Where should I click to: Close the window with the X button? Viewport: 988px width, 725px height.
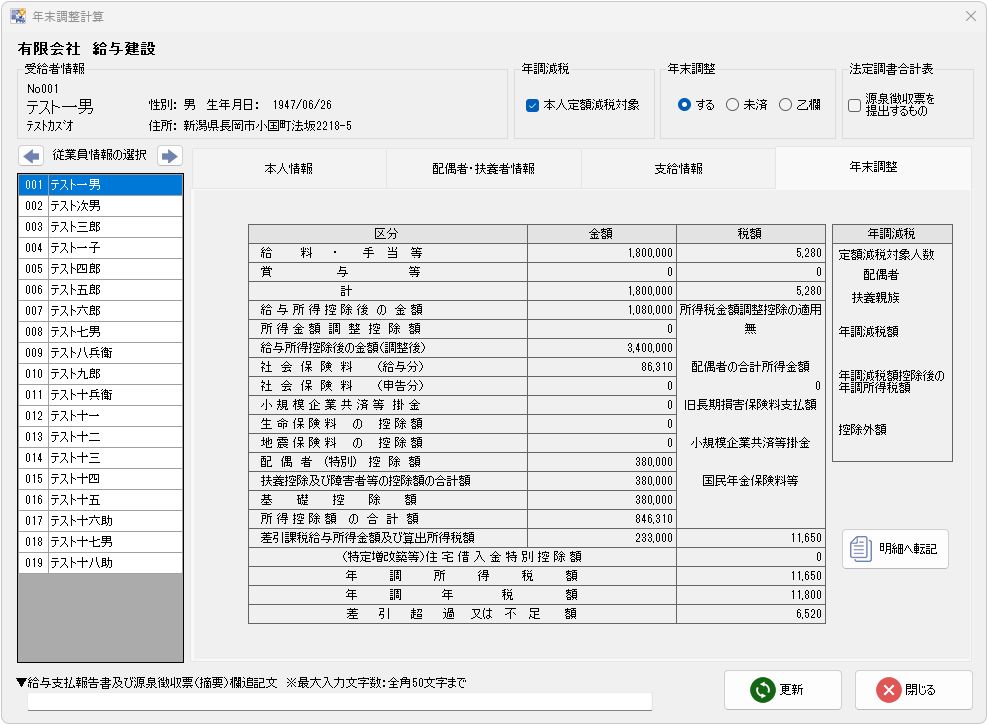970,16
